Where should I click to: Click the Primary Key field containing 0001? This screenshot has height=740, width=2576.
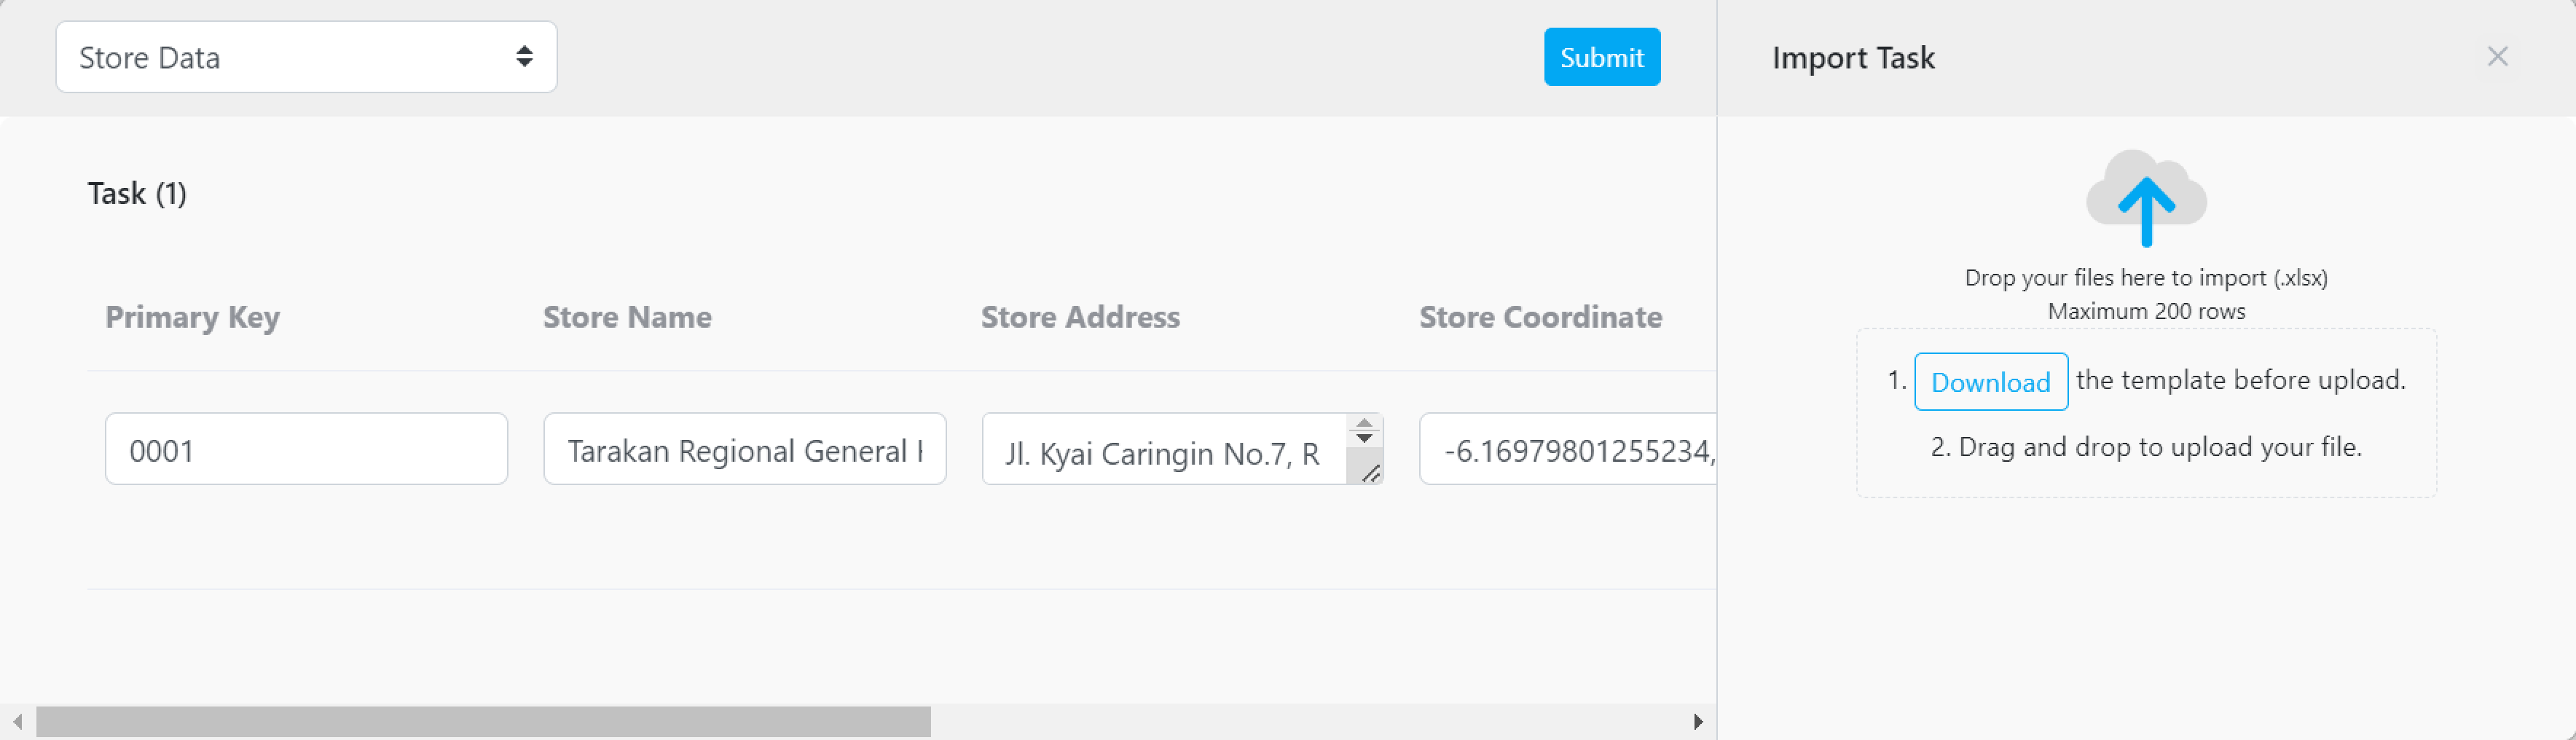click(x=306, y=449)
